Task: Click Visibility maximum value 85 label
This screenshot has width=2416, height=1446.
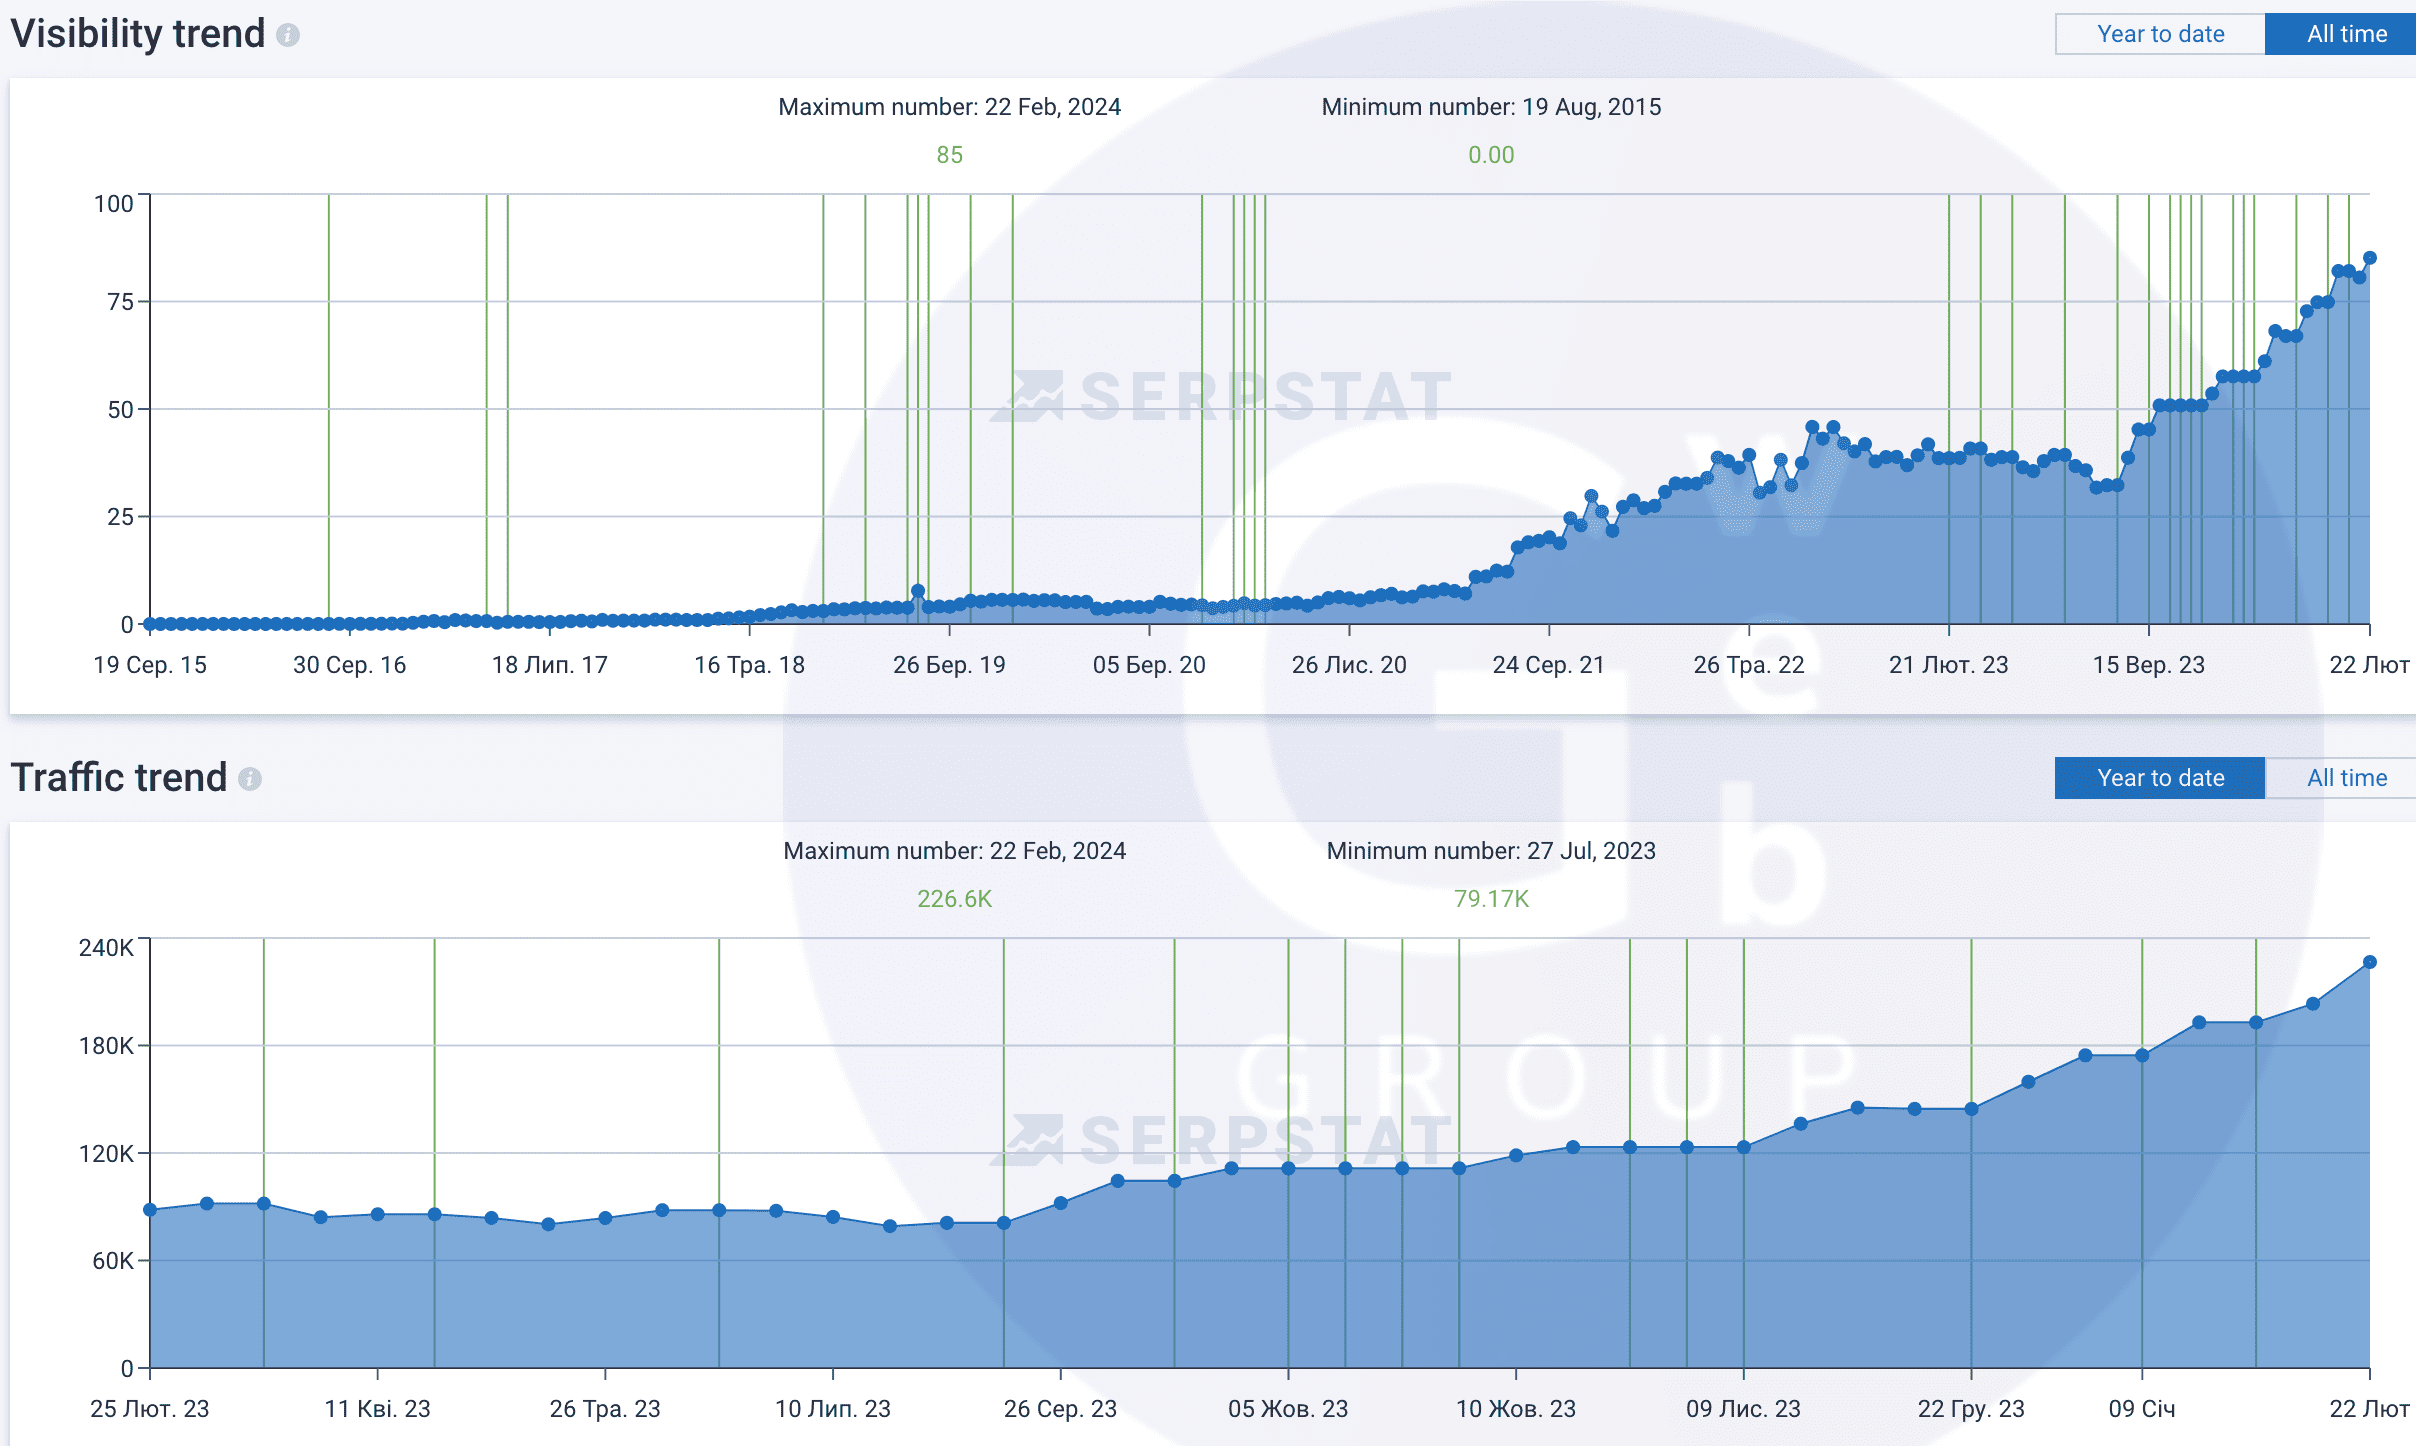Action: 949,155
